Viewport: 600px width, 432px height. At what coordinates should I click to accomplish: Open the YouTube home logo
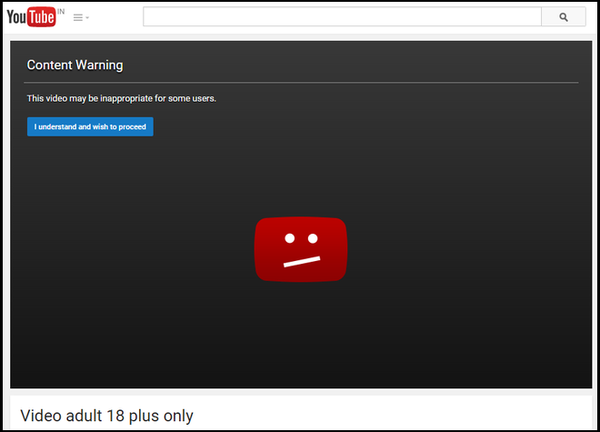click(31, 17)
